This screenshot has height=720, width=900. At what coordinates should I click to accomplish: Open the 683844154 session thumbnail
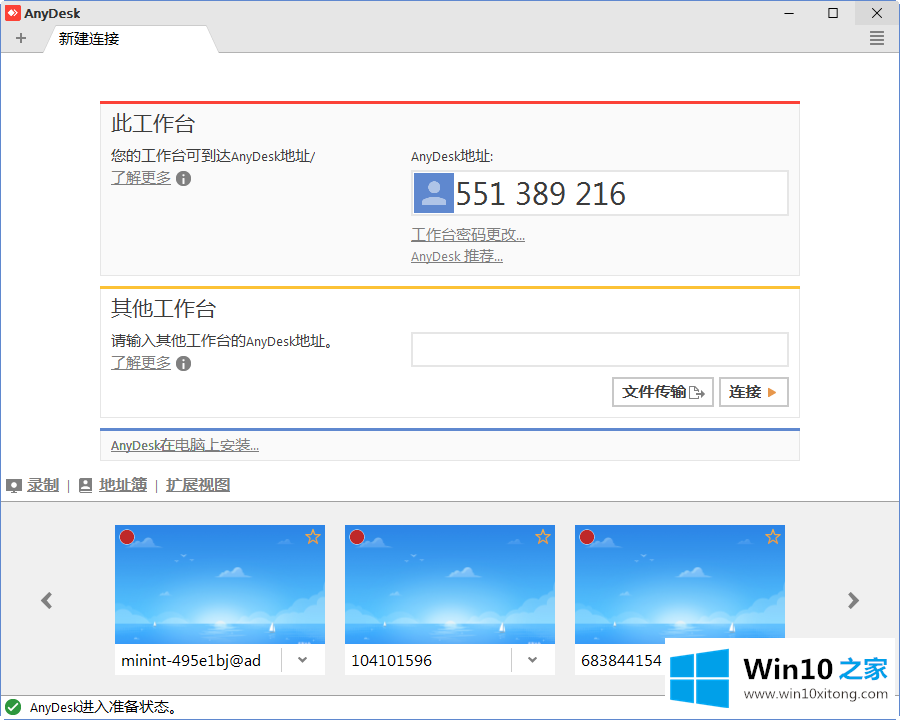(680, 584)
